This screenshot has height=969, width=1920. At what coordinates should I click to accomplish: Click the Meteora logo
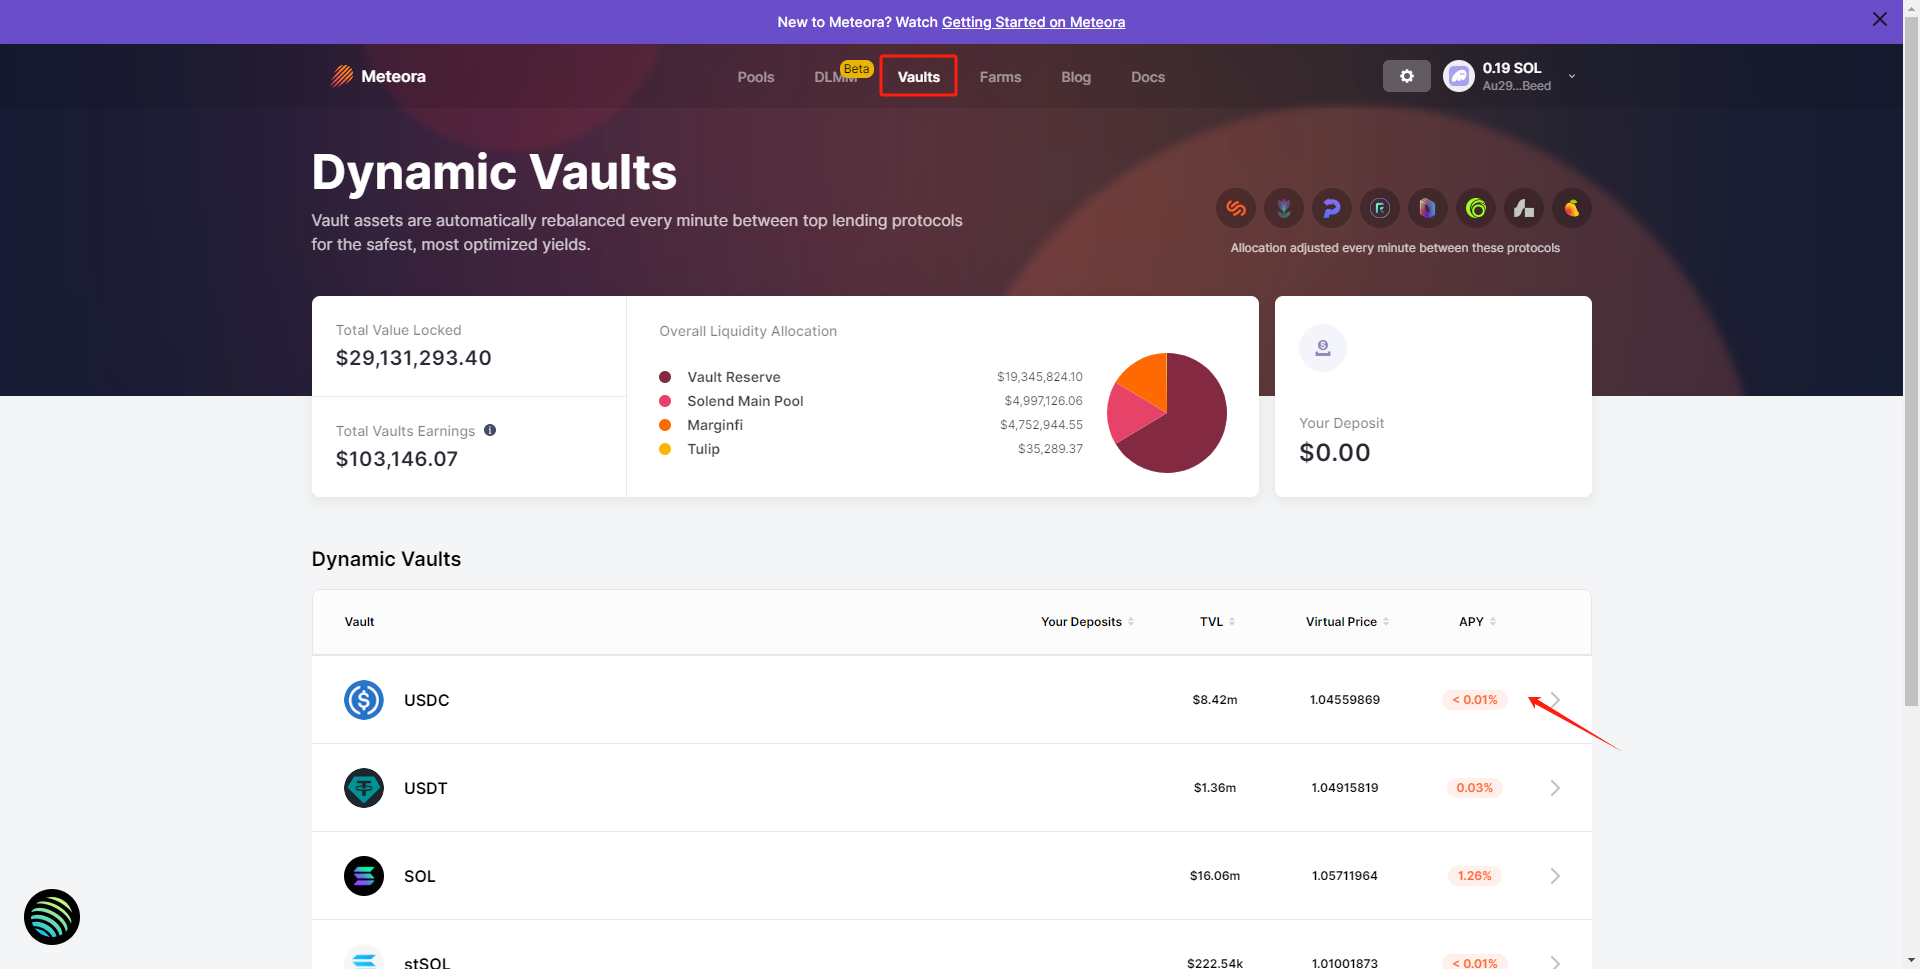tap(378, 76)
